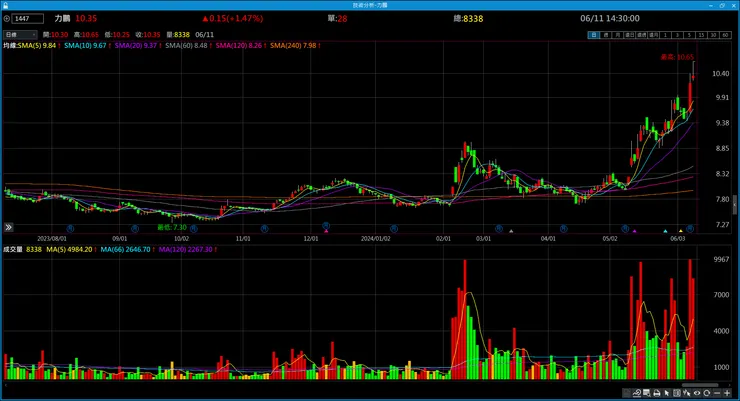The width and height of the screenshot is (740, 401).
Task: Switch to the 60-minute period button
Action: 725,35
